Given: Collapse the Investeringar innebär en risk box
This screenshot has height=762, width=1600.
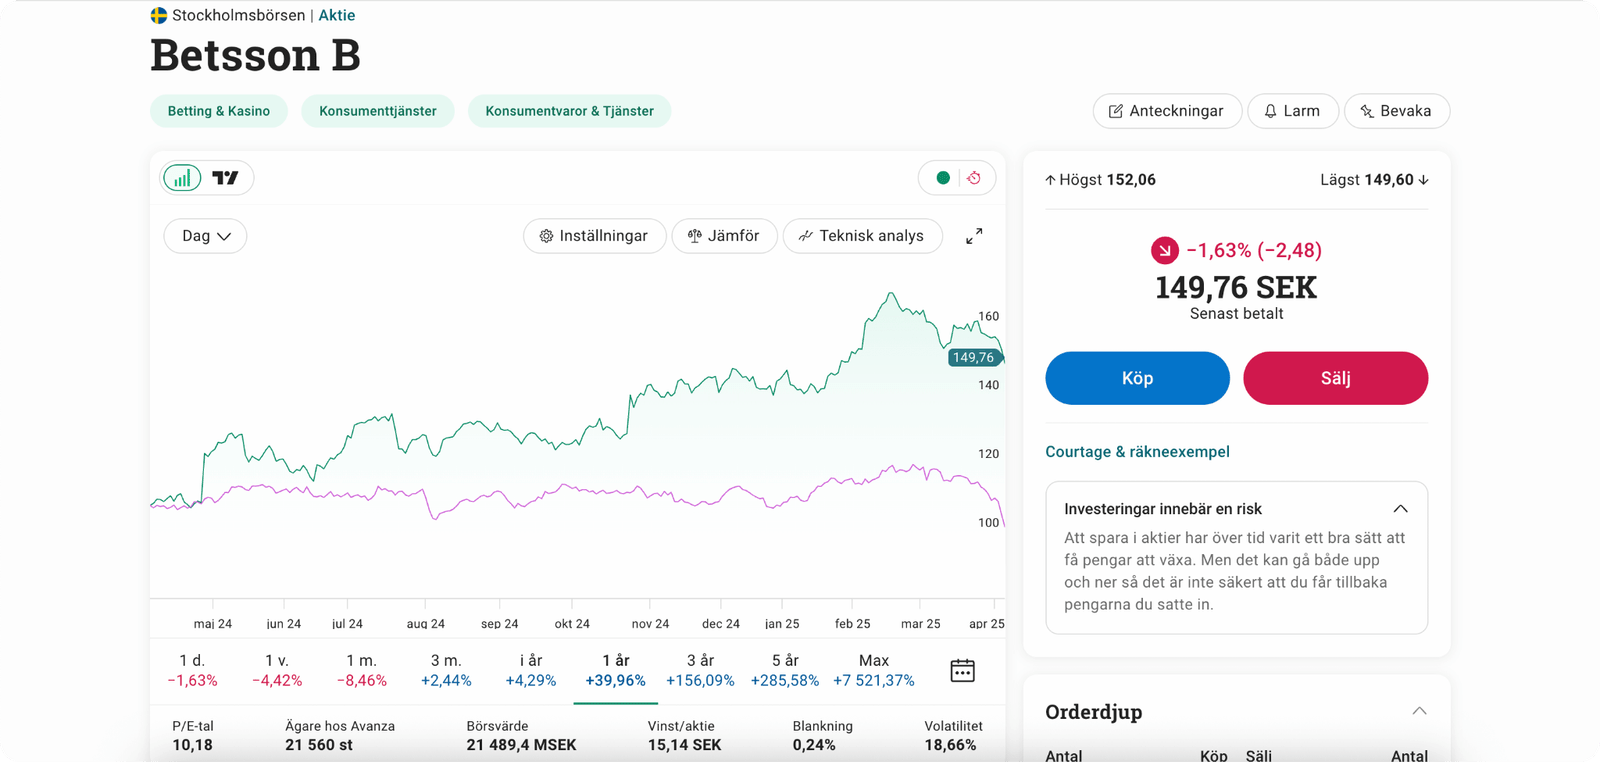Looking at the screenshot, I should tap(1400, 509).
